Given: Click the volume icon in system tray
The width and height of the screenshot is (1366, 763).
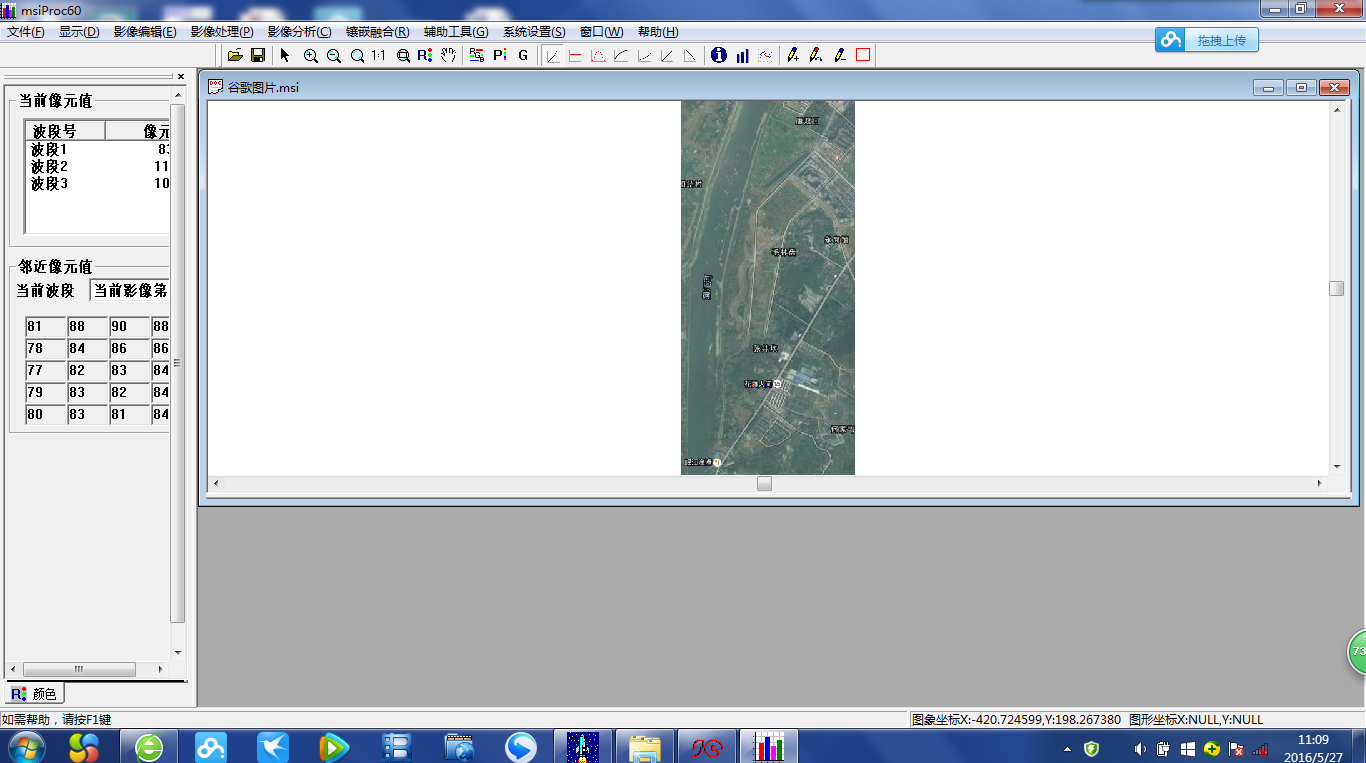Looking at the screenshot, I should pyautogui.click(x=1140, y=749).
